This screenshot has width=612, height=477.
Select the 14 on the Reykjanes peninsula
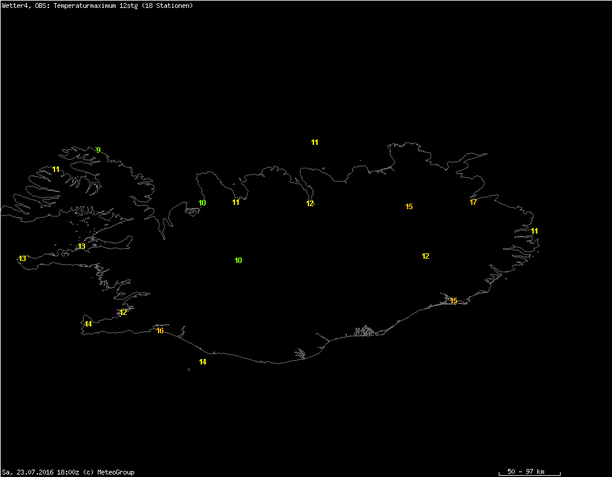point(89,324)
